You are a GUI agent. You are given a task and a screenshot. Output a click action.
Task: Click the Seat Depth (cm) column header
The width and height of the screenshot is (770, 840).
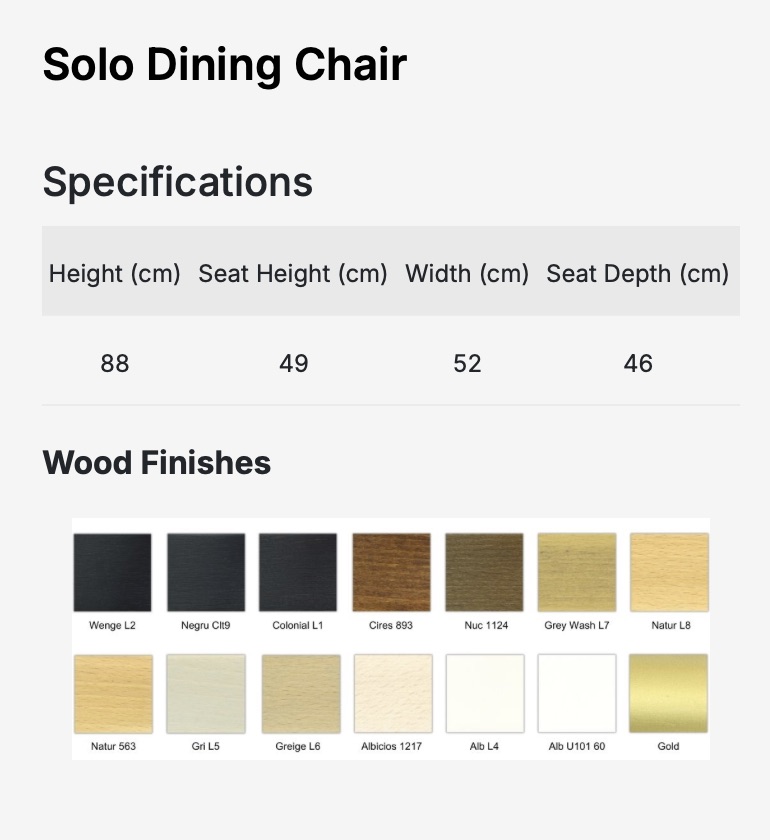[638, 273]
